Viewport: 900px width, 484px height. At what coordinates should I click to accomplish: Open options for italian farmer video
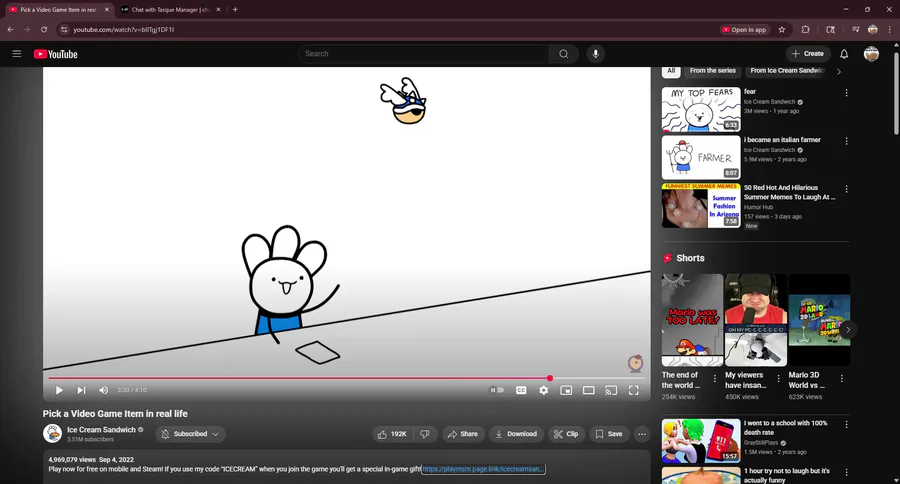(x=846, y=141)
